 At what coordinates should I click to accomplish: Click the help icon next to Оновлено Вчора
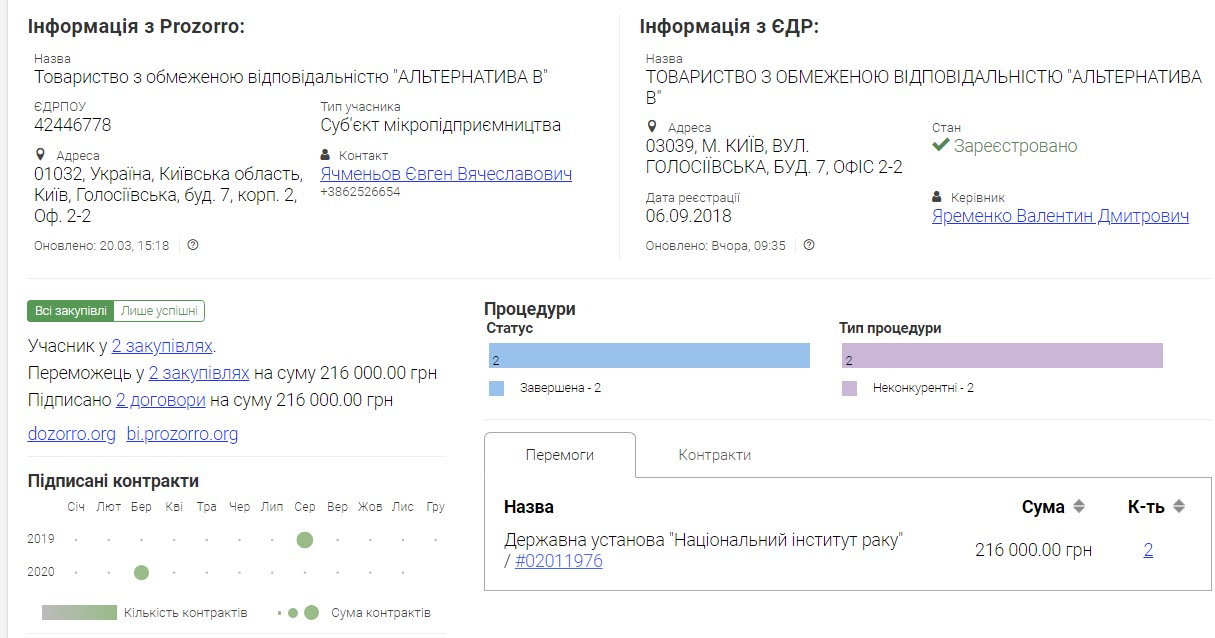[x=809, y=245]
